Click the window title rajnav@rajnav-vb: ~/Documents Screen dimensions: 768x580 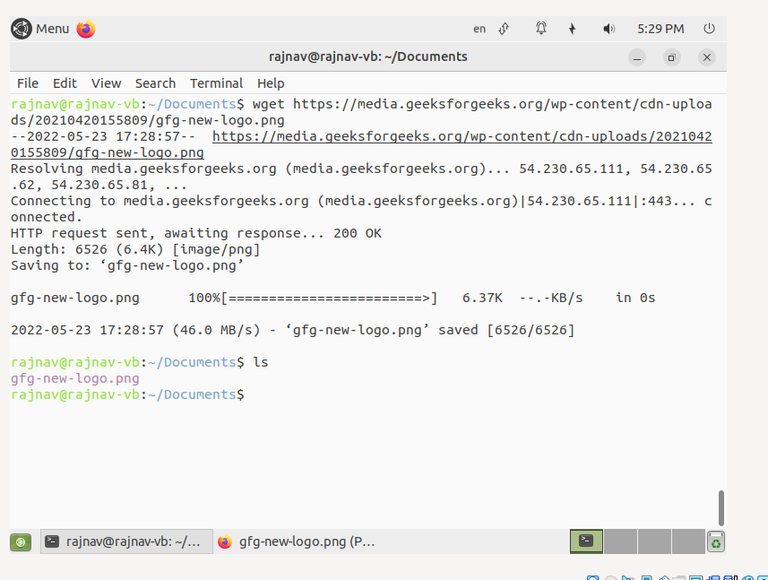coord(368,57)
